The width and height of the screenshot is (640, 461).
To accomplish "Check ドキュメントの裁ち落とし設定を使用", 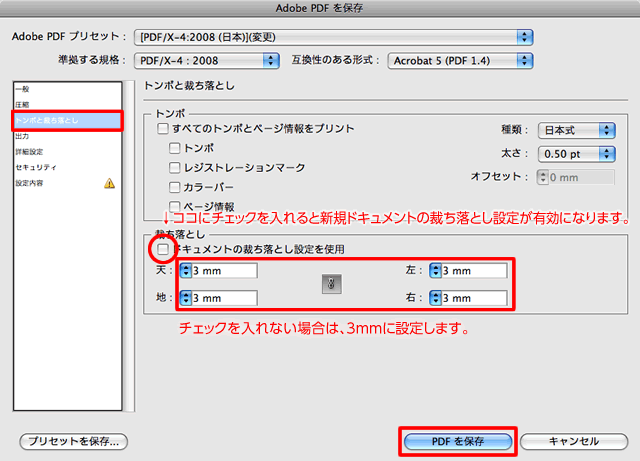I will 163,249.
